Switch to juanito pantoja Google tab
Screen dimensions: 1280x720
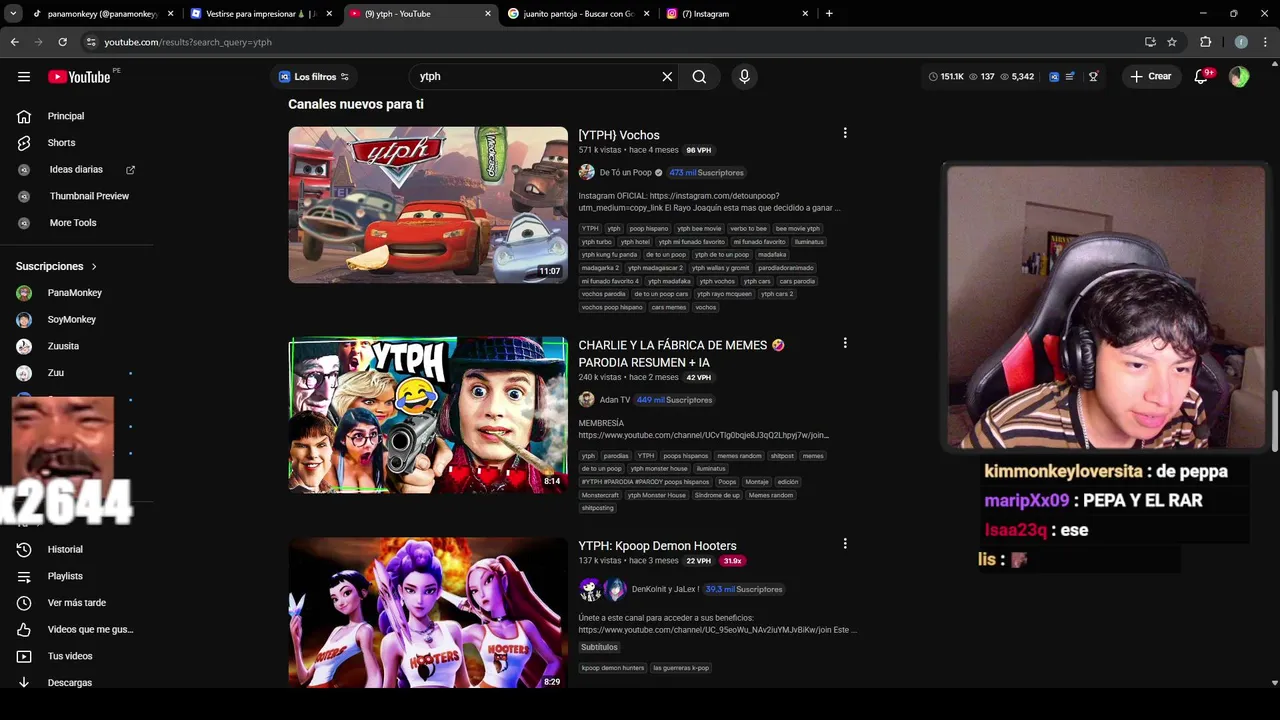click(x=578, y=14)
